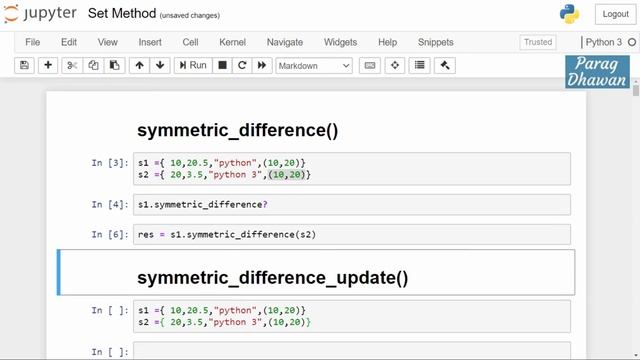Open the Cell menu
This screenshot has height=360, width=640.
coord(191,42)
